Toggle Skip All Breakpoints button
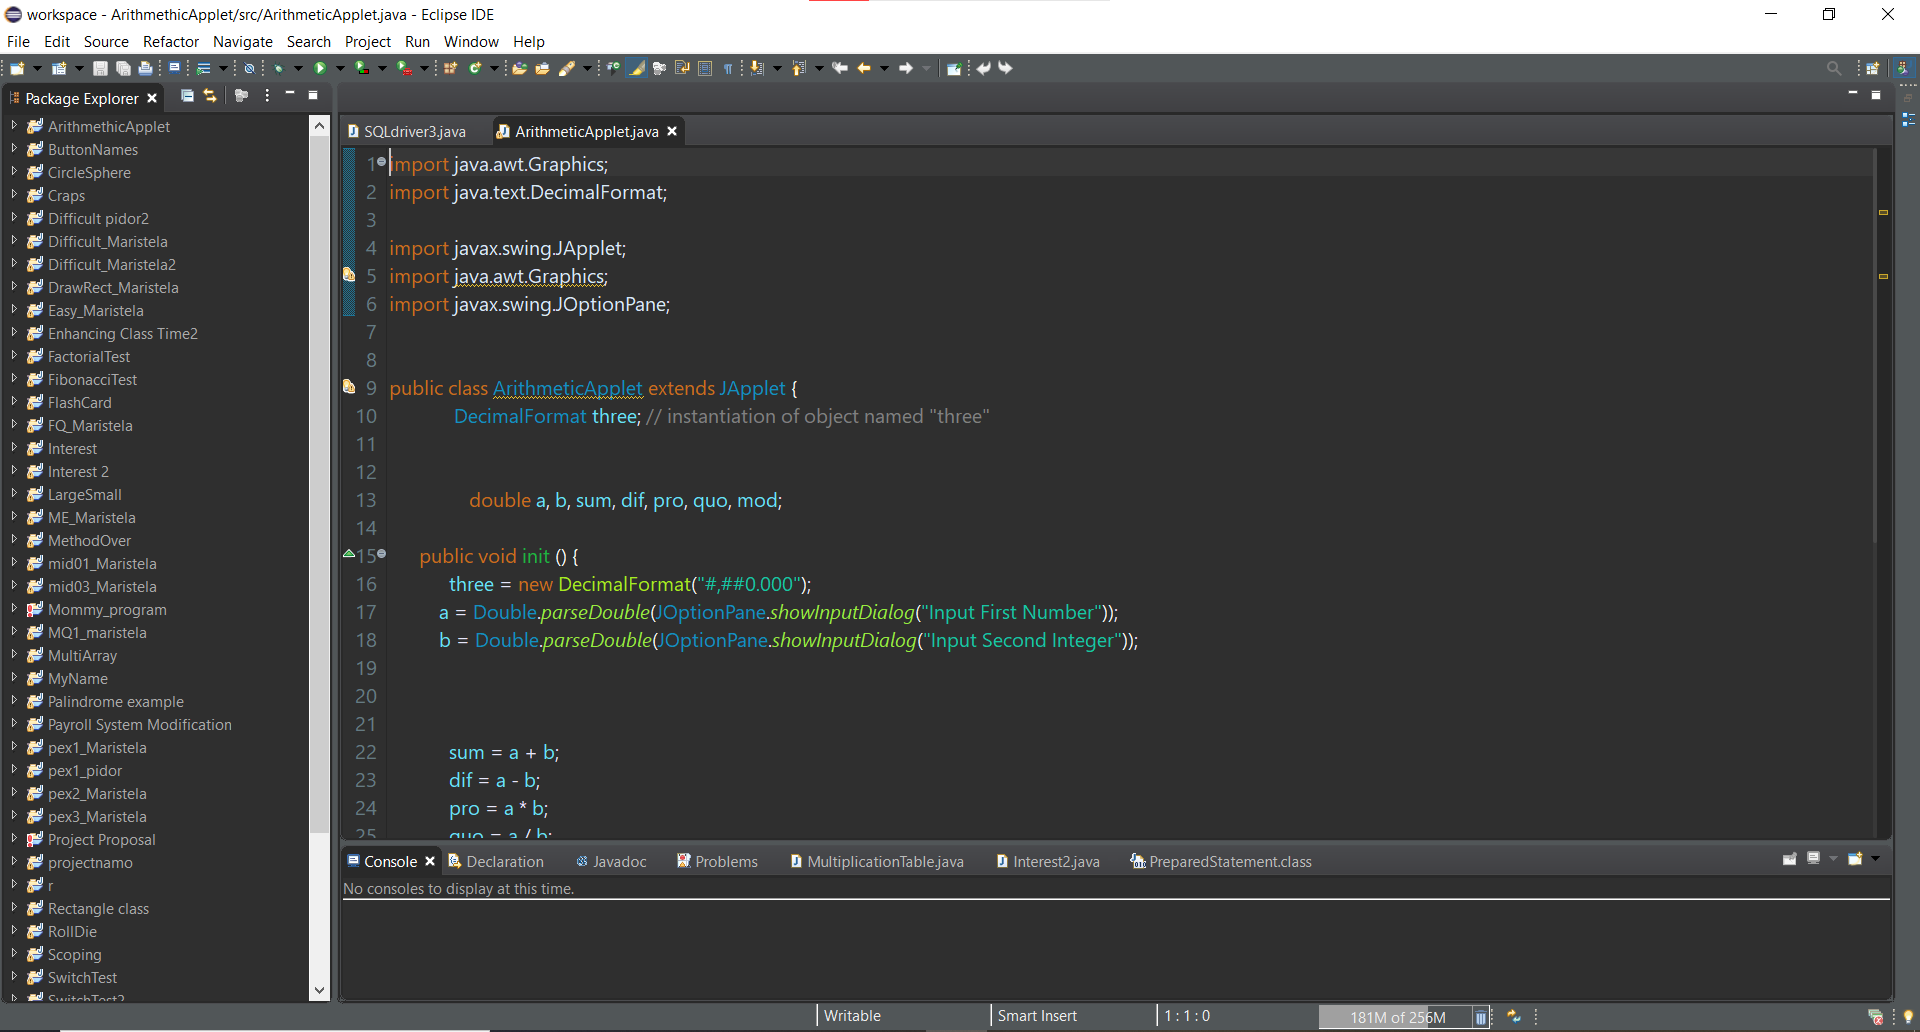The height and width of the screenshot is (1032, 1920). pyautogui.click(x=249, y=68)
